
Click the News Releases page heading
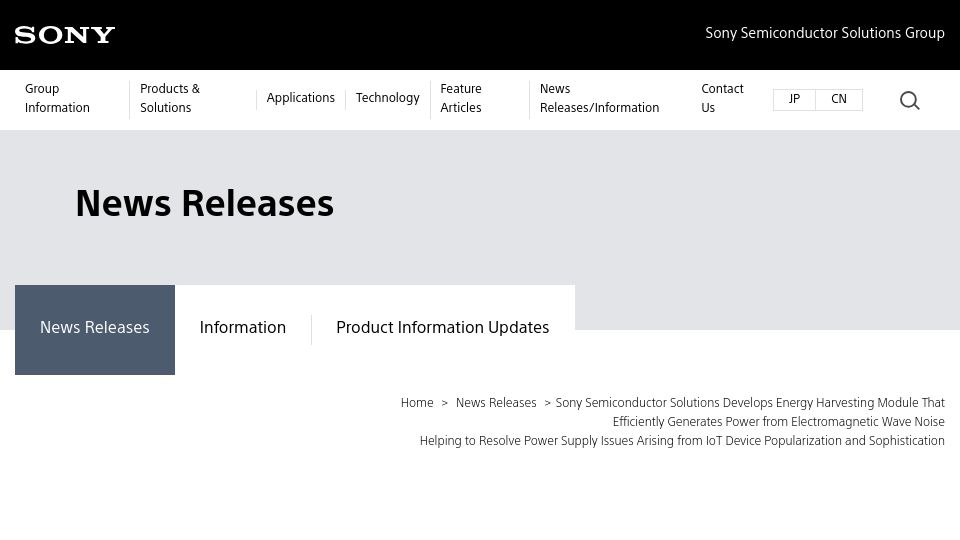[x=204, y=203]
